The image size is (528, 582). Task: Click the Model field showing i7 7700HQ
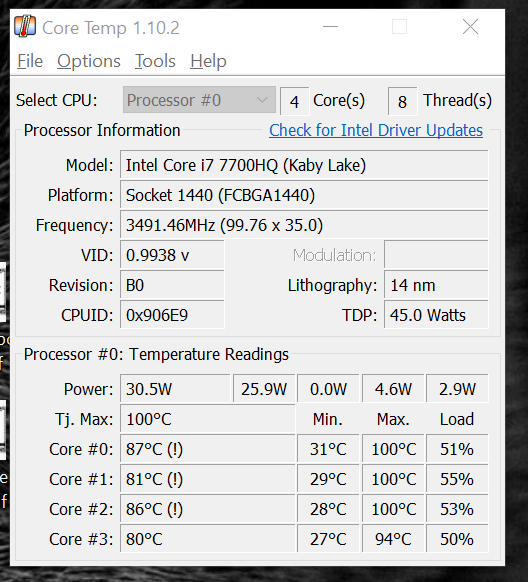[304, 165]
